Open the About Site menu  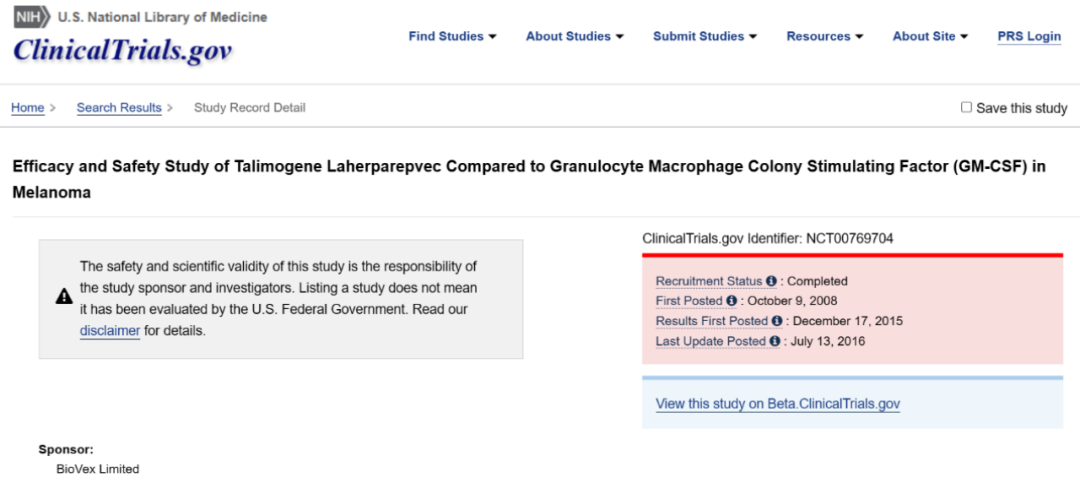[930, 36]
